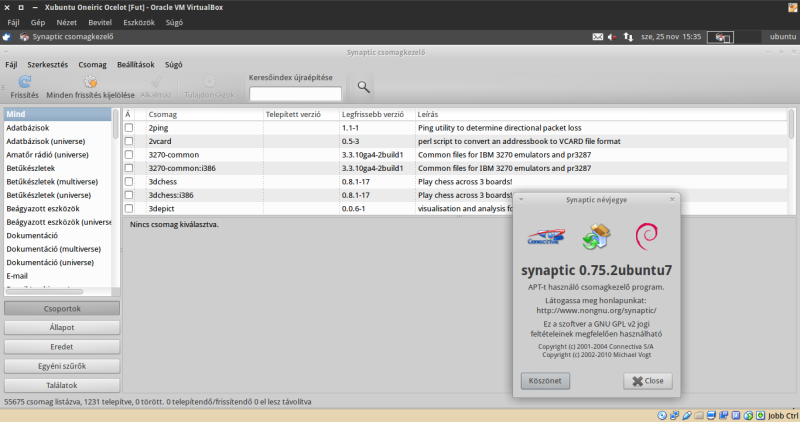Click the Alkalmaz checkmark icon
Screen dimensions: 800x422
tap(156, 82)
